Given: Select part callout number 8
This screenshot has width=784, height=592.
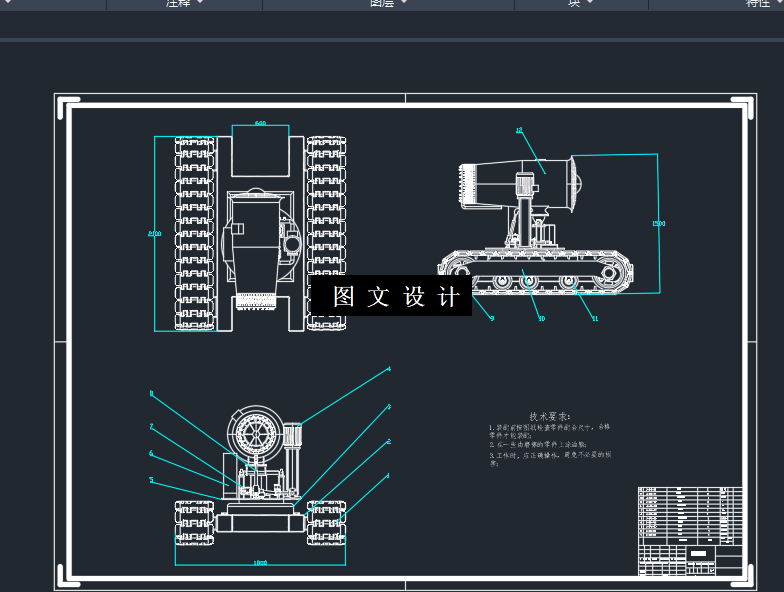Looking at the screenshot, I should [151, 394].
